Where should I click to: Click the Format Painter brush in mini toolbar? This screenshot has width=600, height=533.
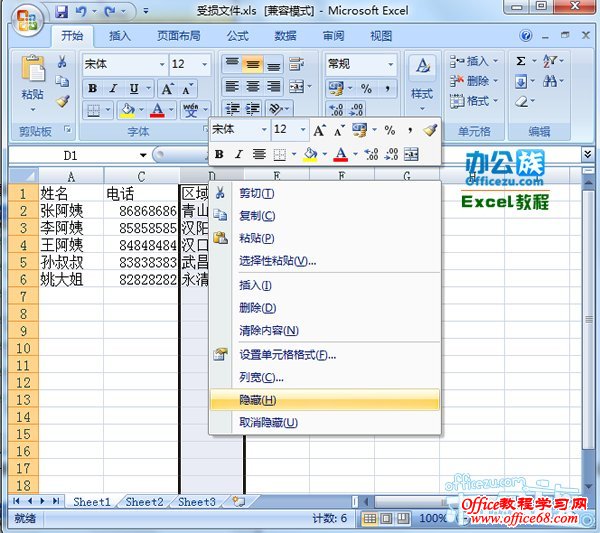pyautogui.click(x=430, y=130)
